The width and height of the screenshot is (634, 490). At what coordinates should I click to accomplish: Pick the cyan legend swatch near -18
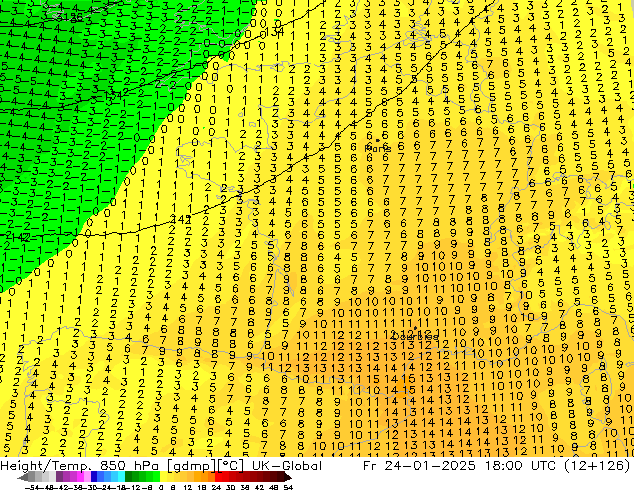point(122,477)
